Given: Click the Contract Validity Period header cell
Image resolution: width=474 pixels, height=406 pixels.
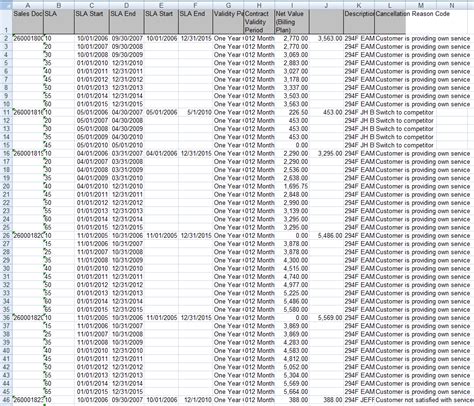Looking at the screenshot, I should [259, 22].
